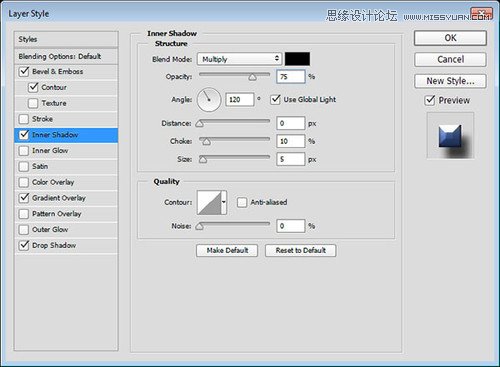Select the Color Overlay label
Image resolution: width=500 pixels, height=367 pixels.
click(x=53, y=182)
